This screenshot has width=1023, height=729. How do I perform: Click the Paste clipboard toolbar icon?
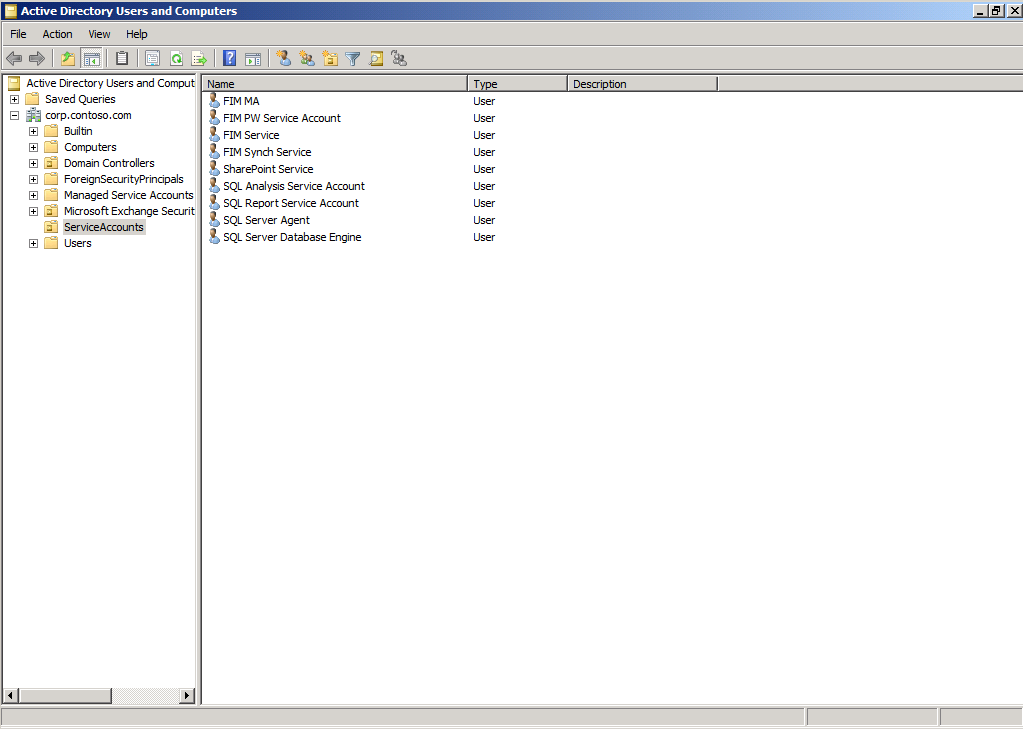point(121,59)
